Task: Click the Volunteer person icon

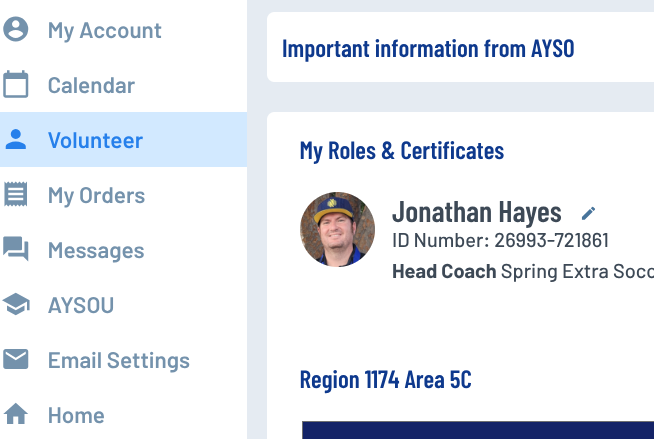Action: pos(16,140)
